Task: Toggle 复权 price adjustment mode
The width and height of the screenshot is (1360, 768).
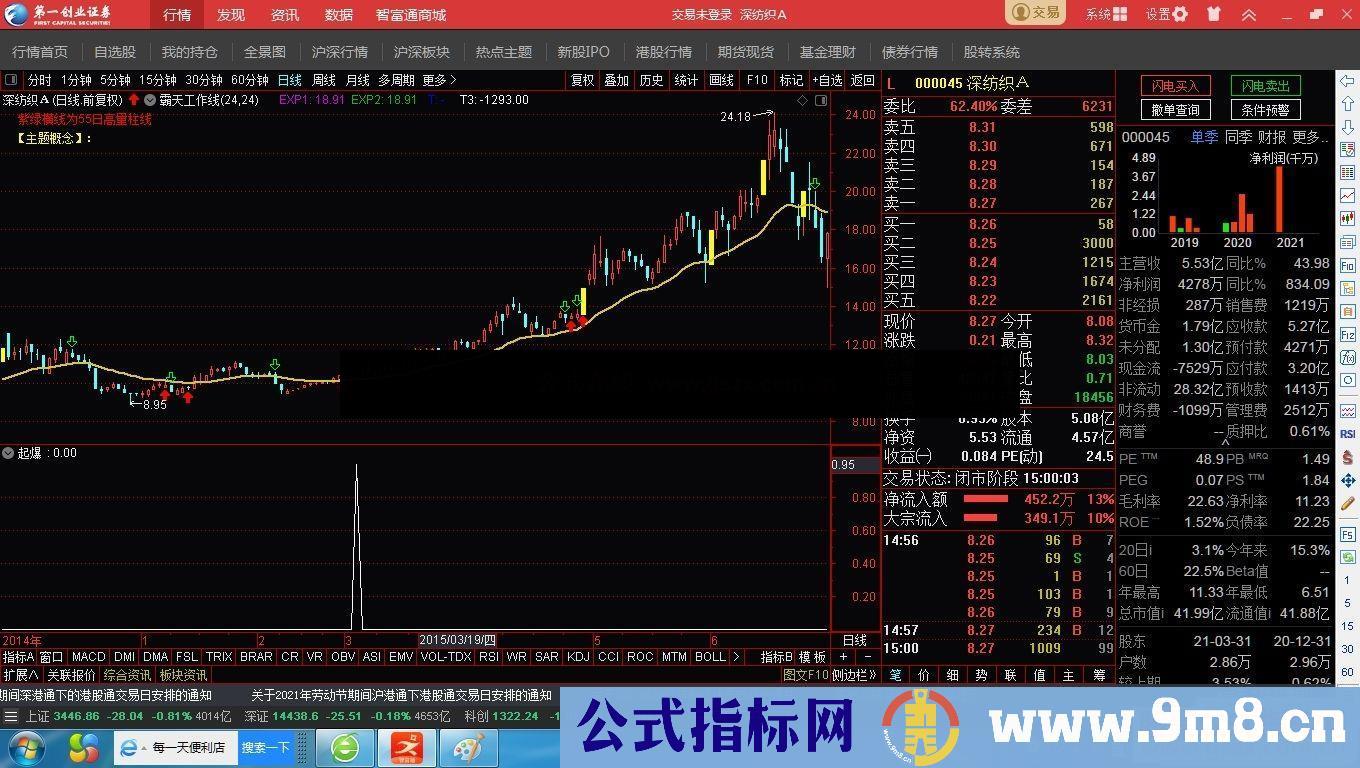Action: [x=584, y=80]
